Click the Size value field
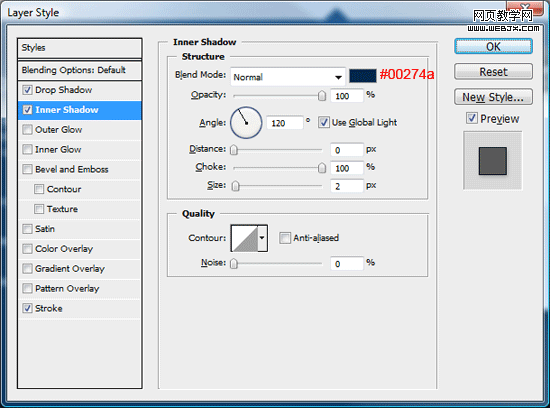This screenshot has height=408, width=550. (x=347, y=186)
